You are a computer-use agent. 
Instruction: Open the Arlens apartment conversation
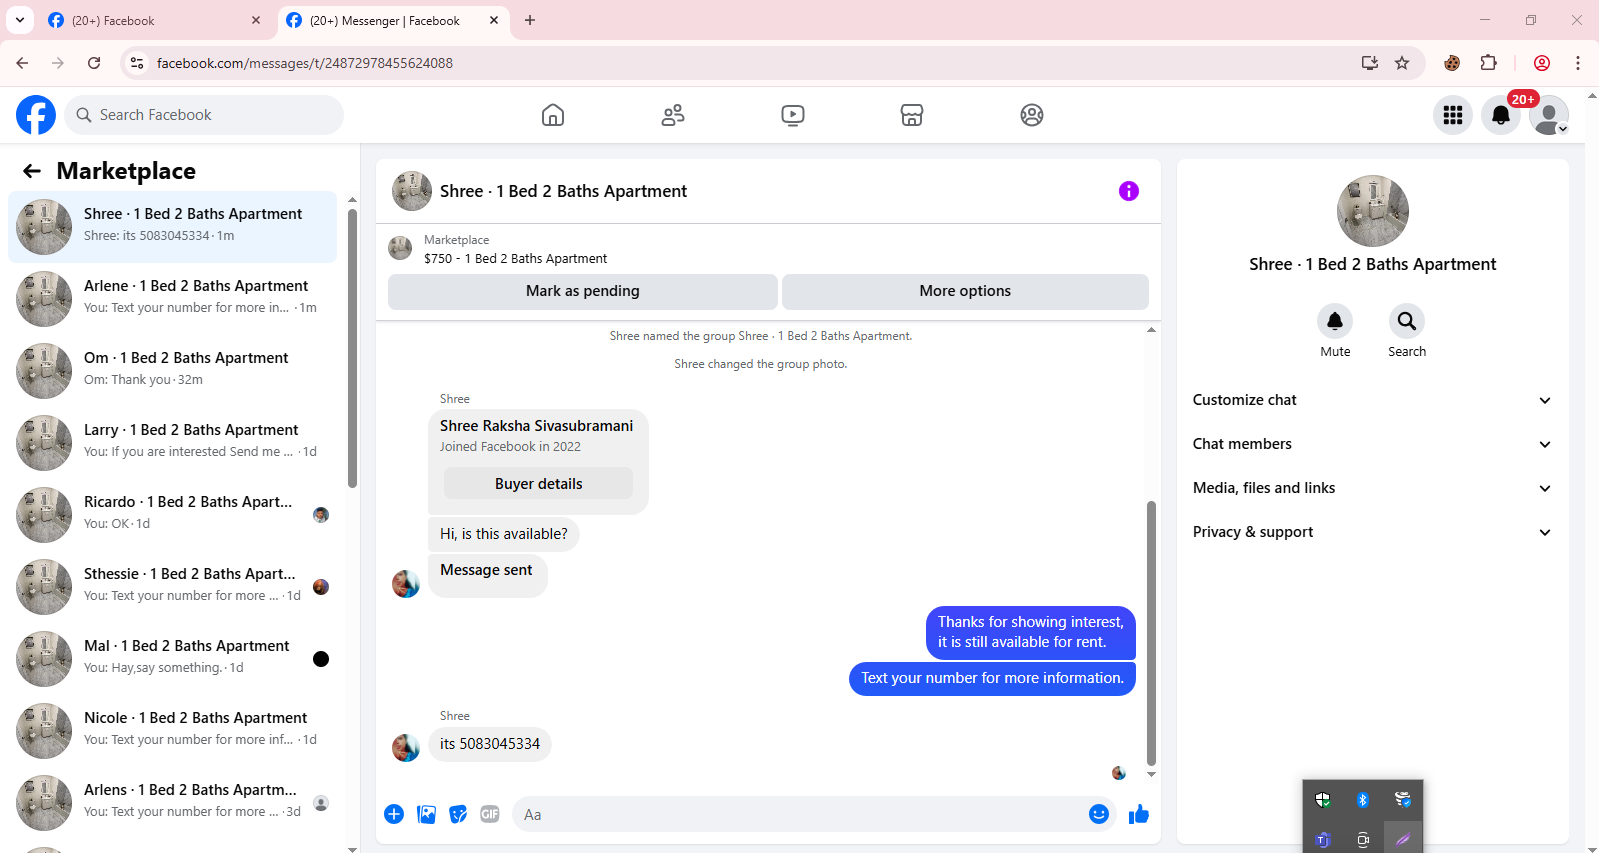click(x=173, y=803)
